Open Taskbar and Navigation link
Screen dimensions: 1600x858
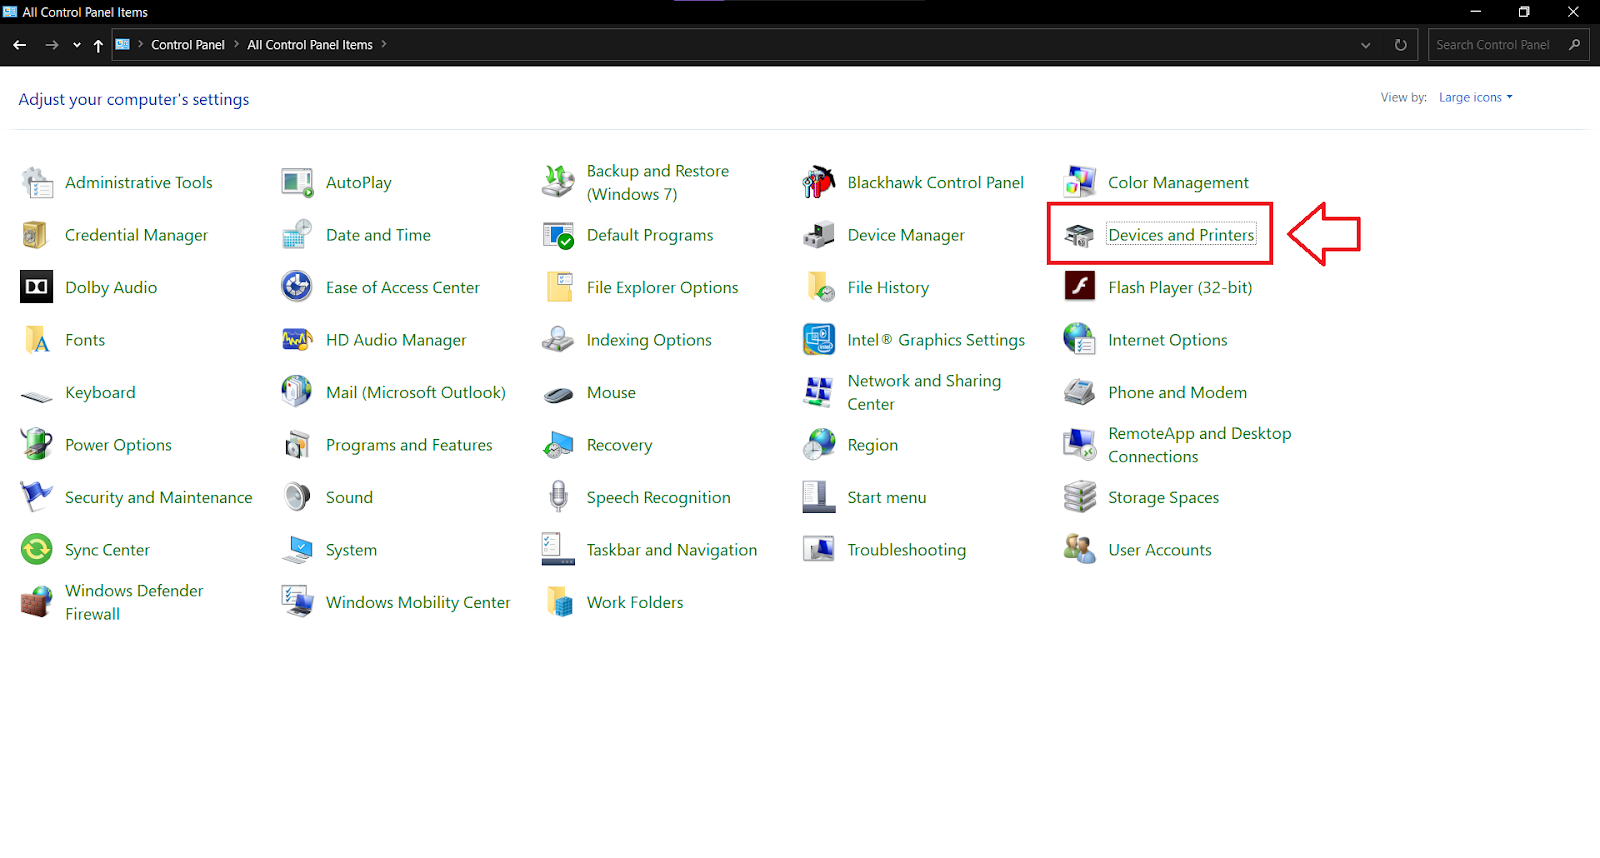pos(672,550)
